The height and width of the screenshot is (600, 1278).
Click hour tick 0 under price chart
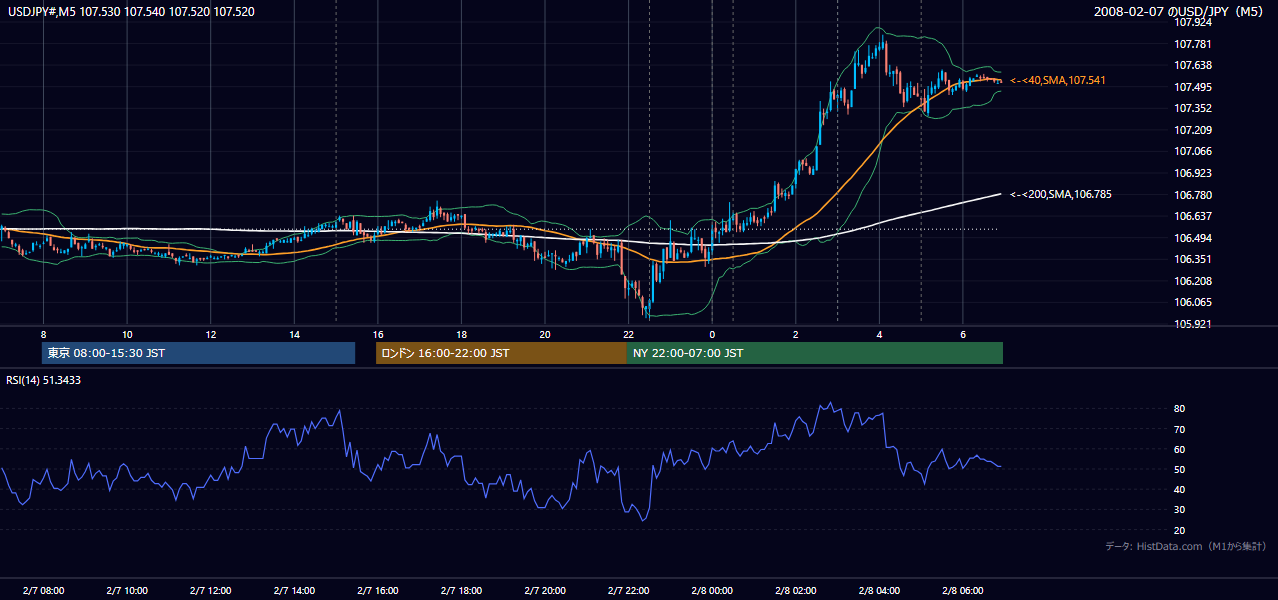(712, 335)
